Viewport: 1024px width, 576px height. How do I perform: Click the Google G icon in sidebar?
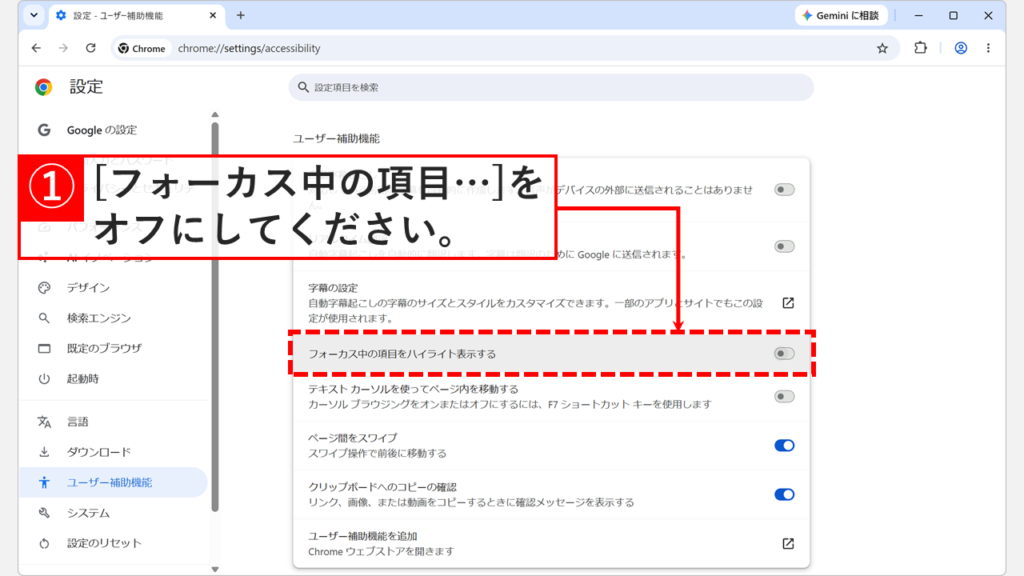click(x=44, y=130)
